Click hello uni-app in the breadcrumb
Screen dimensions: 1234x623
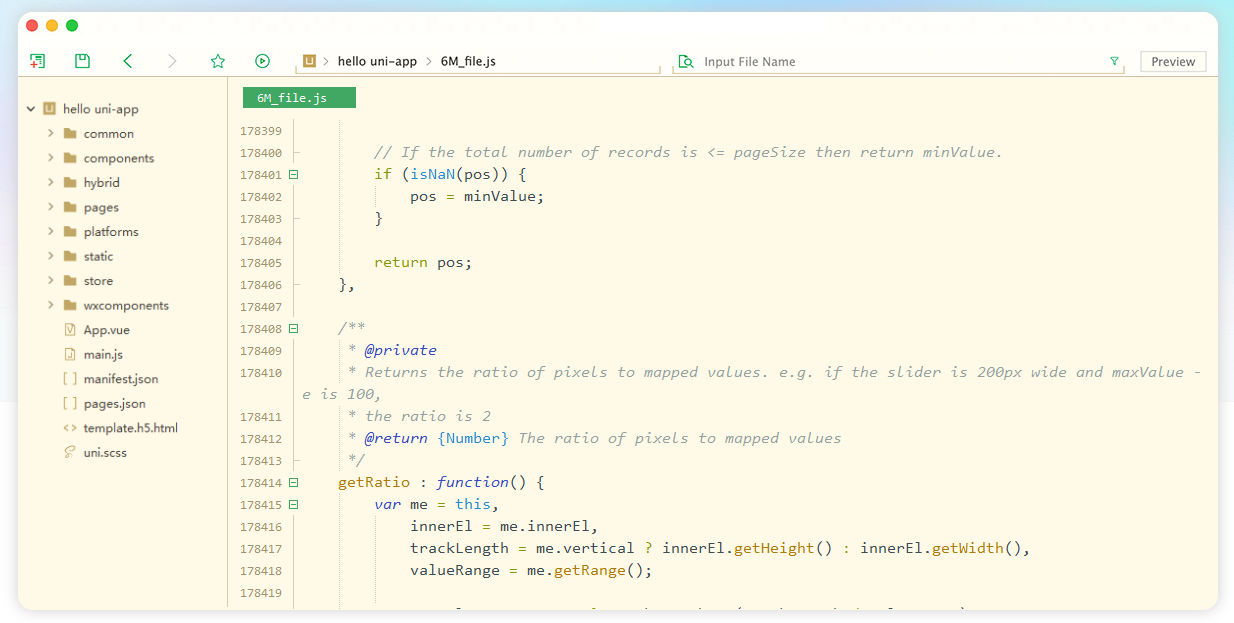pos(377,61)
